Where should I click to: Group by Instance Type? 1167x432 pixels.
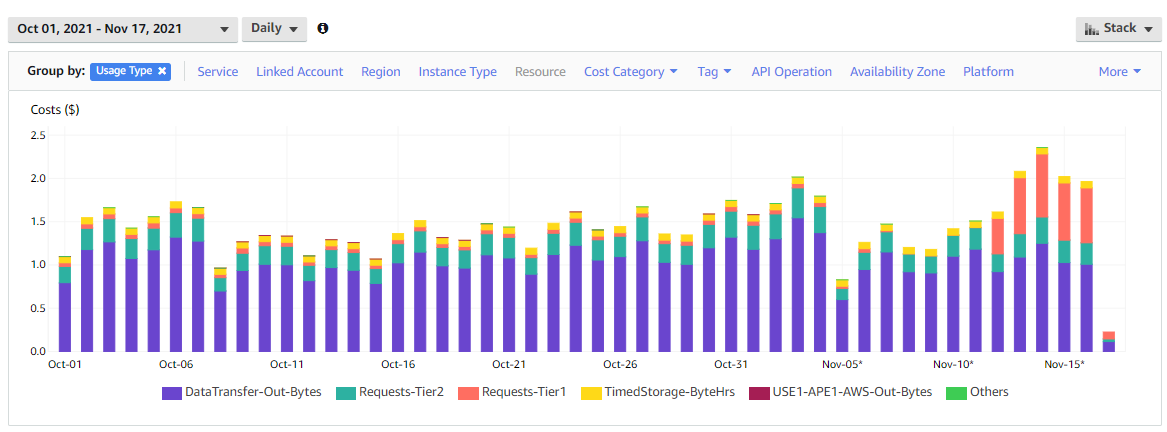point(457,72)
